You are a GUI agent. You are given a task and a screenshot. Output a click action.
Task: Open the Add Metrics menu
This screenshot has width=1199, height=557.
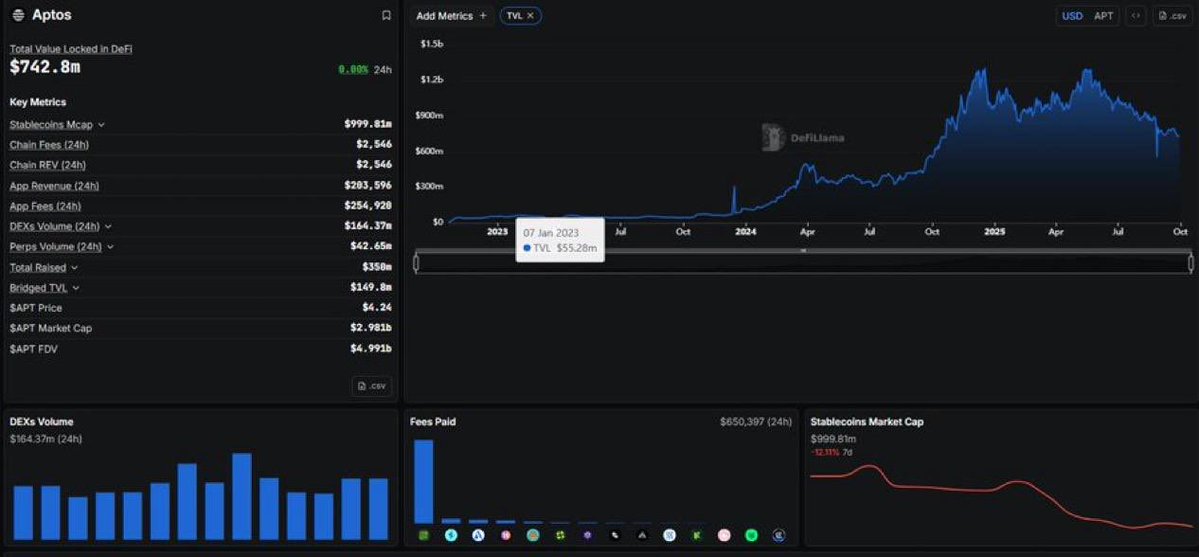[x=451, y=15]
